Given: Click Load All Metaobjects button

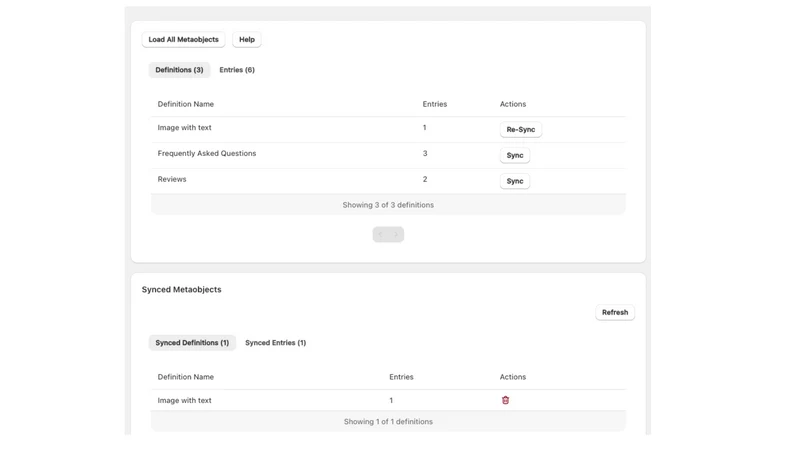Looking at the screenshot, I should click(x=183, y=39).
